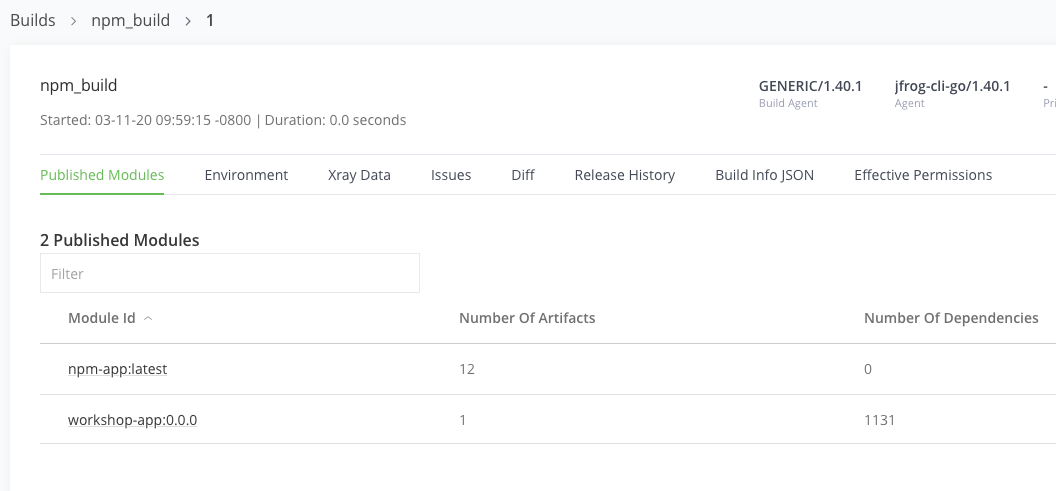Switch to the Published Modules tab
The image size is (1056, 491).
[102, 175]
